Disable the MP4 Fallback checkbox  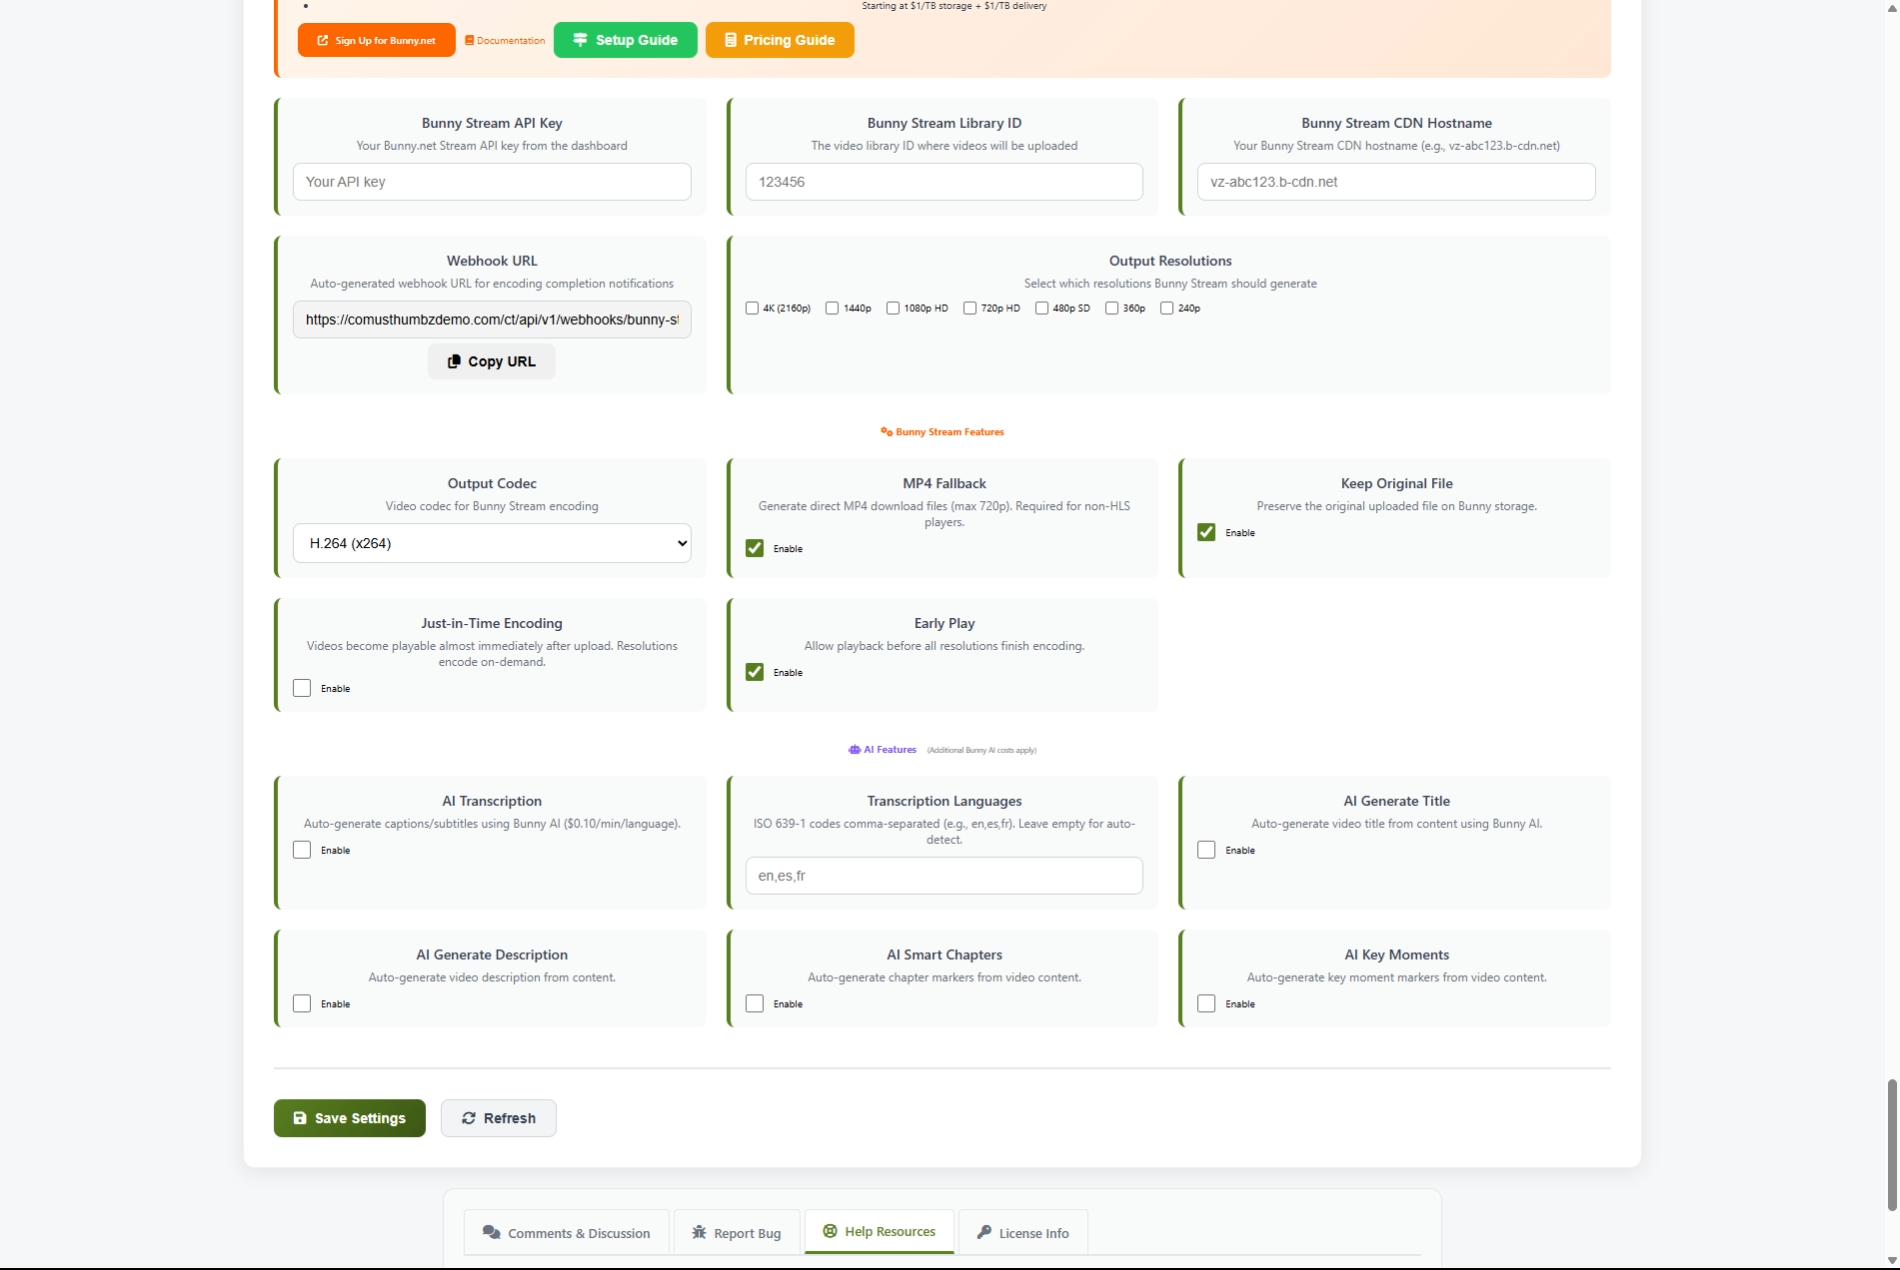coord(755,548)
